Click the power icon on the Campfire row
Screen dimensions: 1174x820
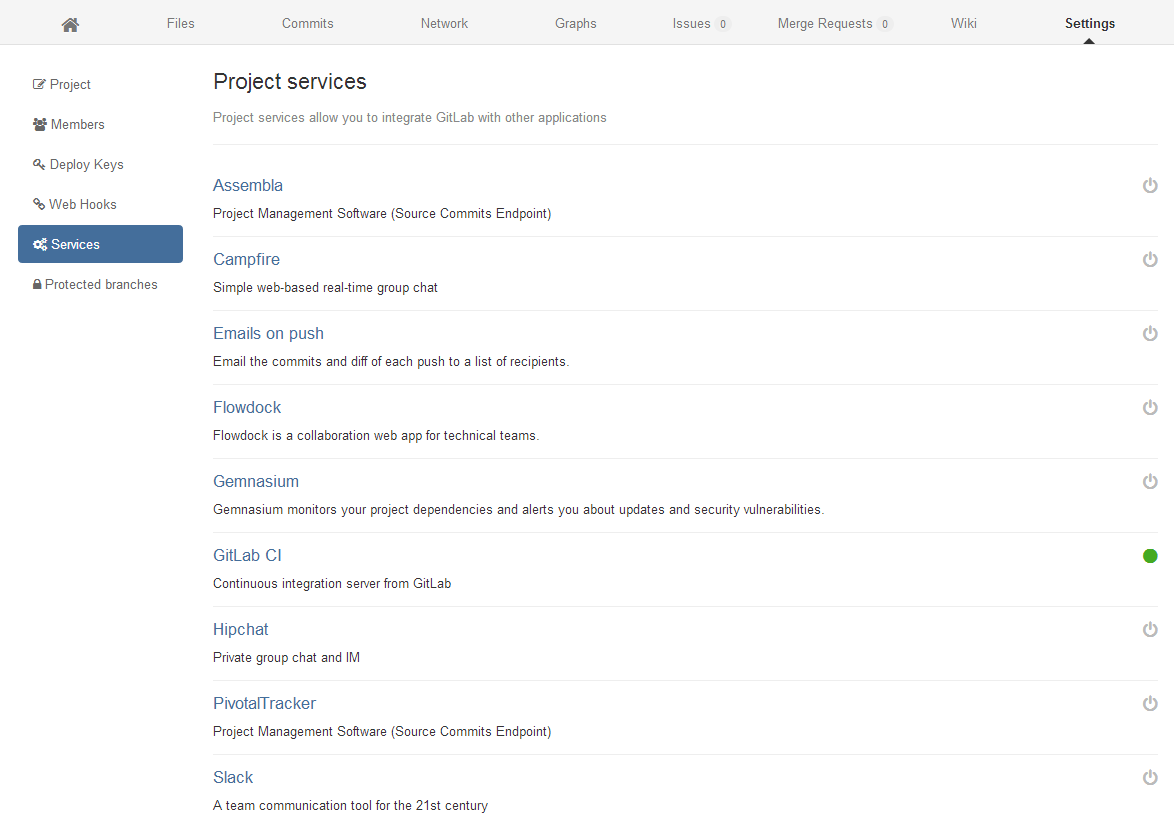click(x=1150, y=259)
